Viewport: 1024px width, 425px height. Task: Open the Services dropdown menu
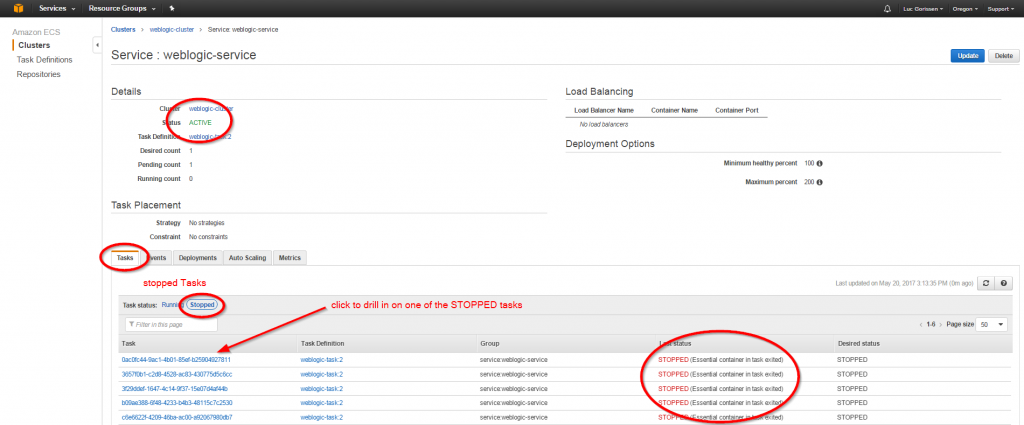[57, 8]
